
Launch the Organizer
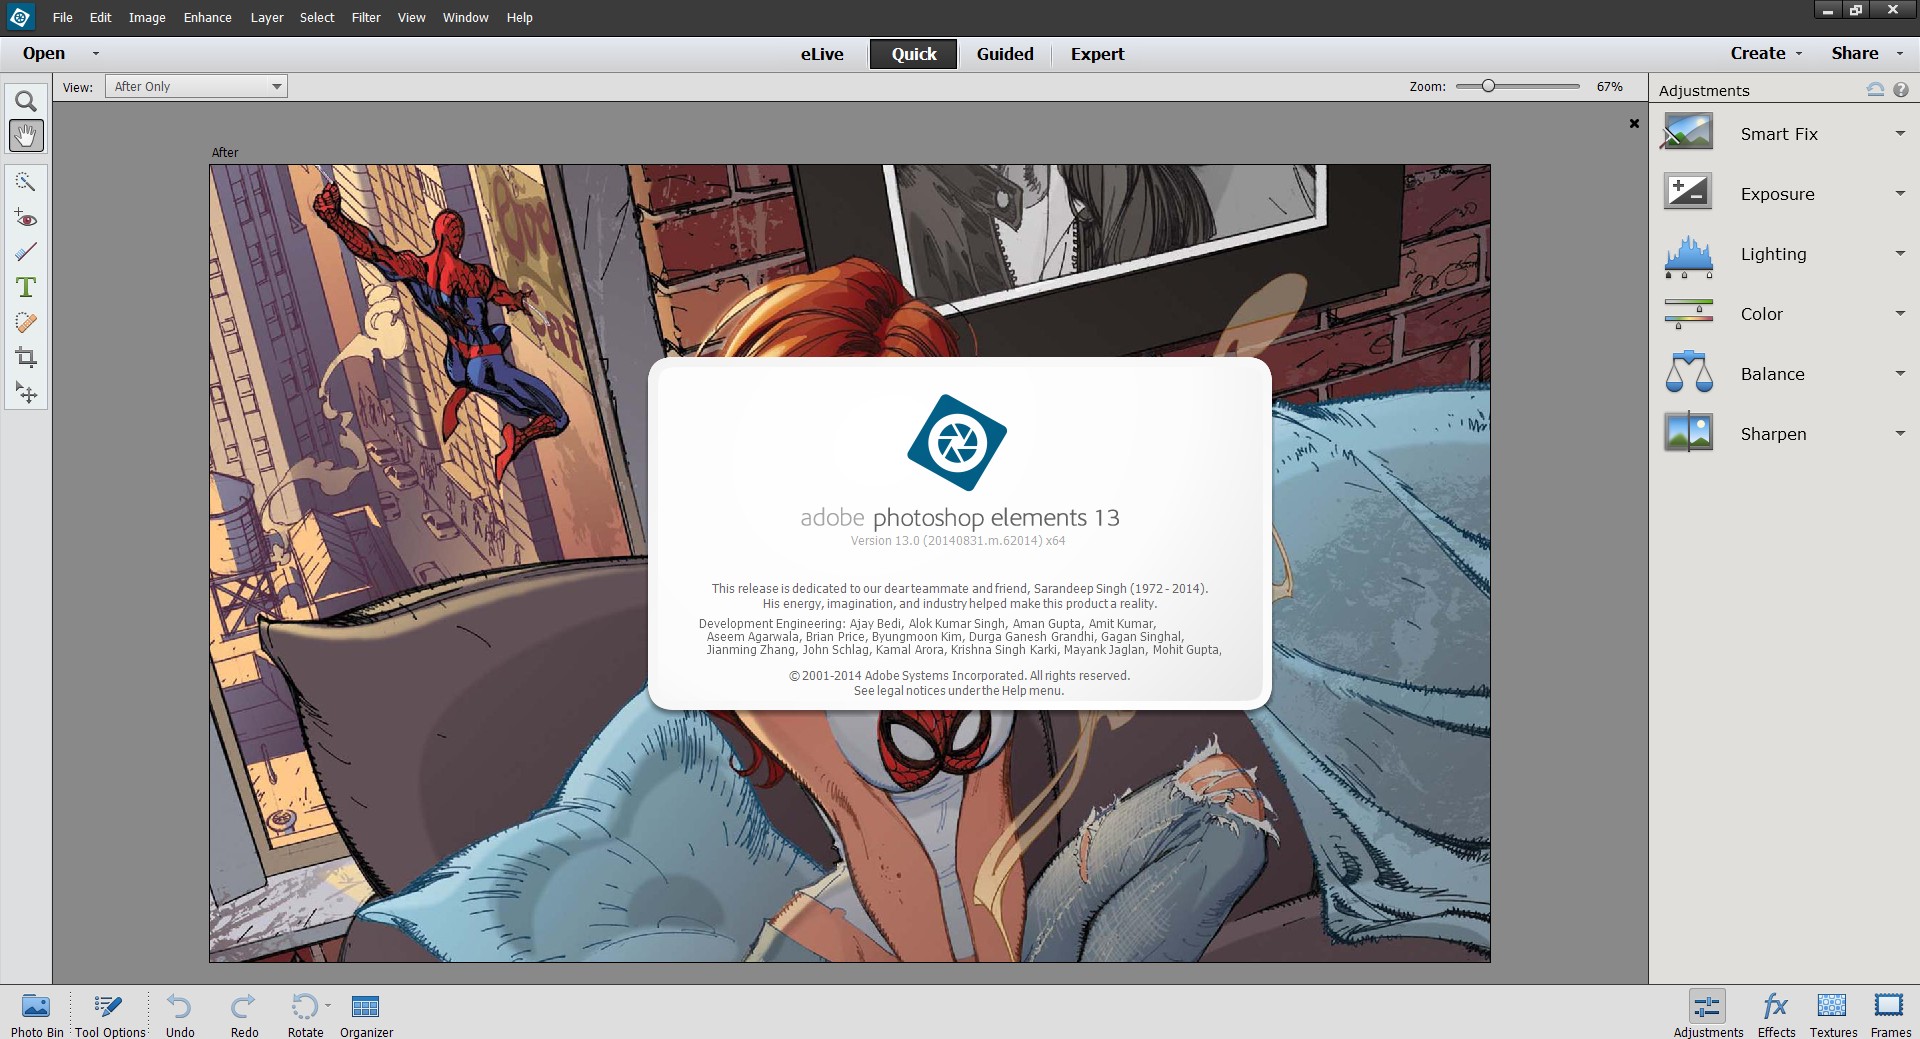pos(366,1014)
